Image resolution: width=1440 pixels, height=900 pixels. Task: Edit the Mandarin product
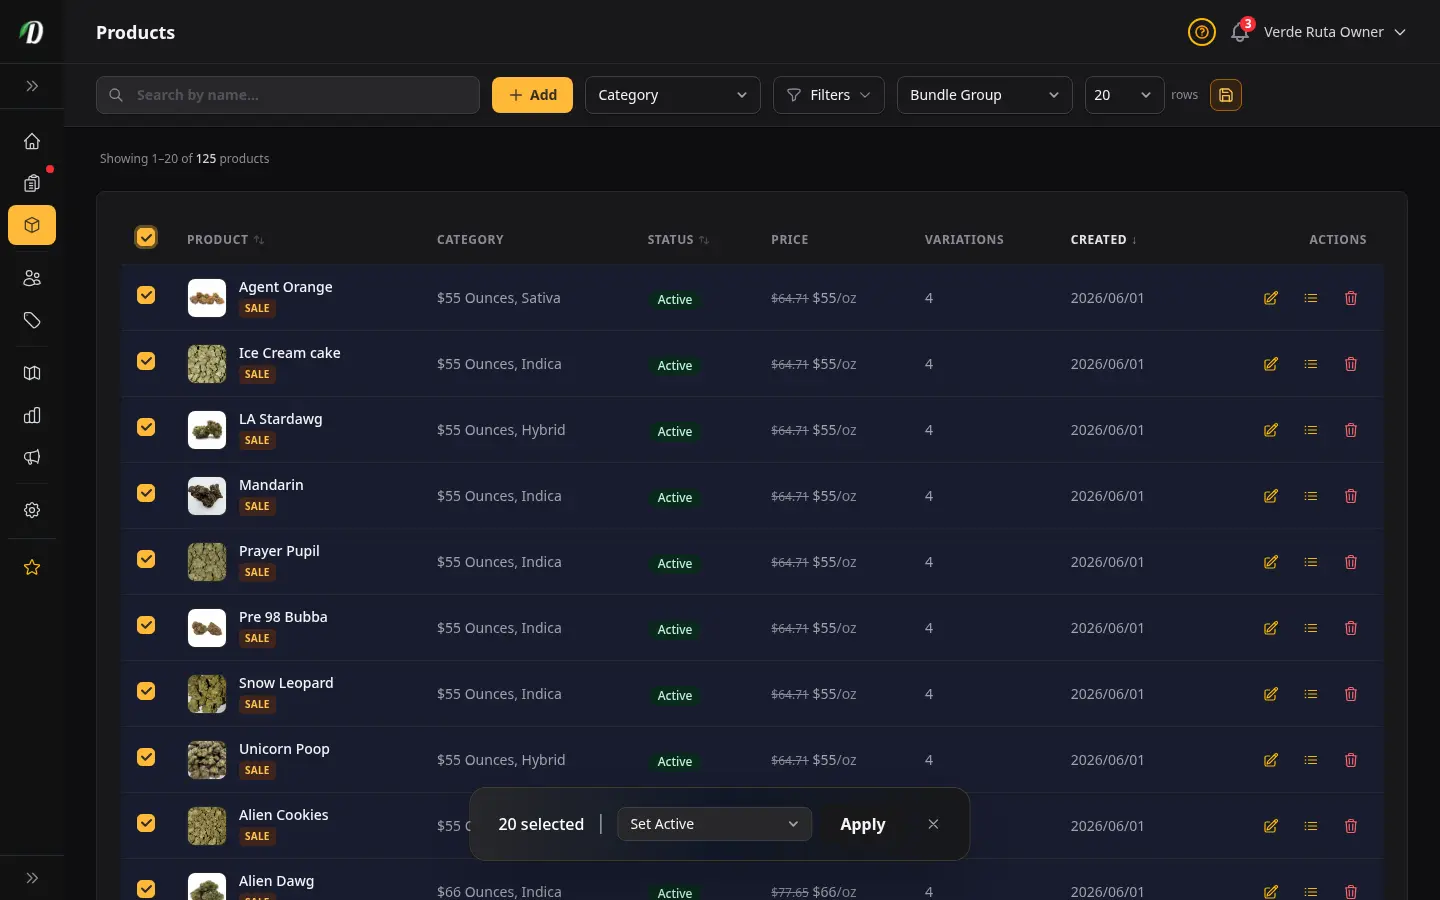click(x=1271, y=496)
